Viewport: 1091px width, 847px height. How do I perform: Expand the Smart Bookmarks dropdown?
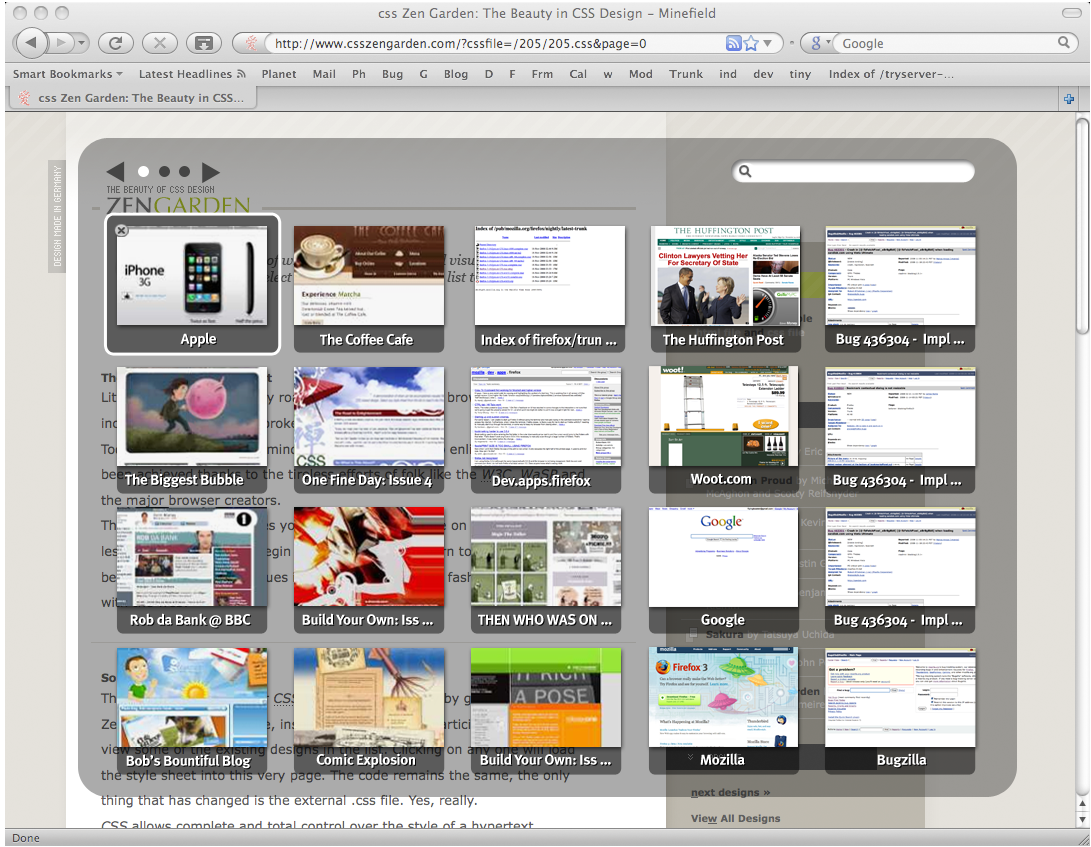67,74
